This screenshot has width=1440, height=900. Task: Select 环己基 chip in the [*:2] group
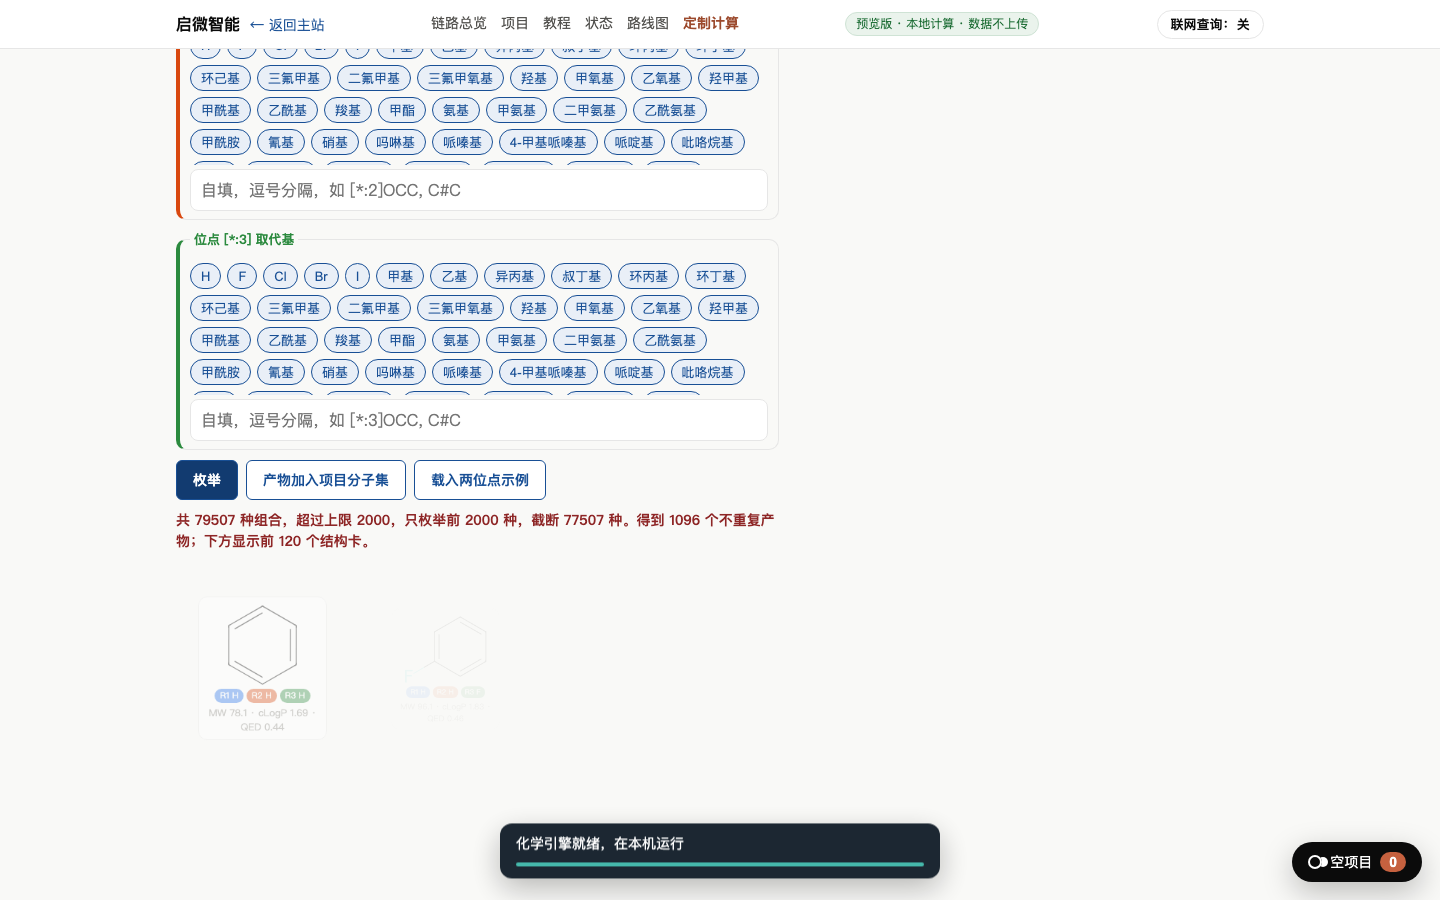221,78
